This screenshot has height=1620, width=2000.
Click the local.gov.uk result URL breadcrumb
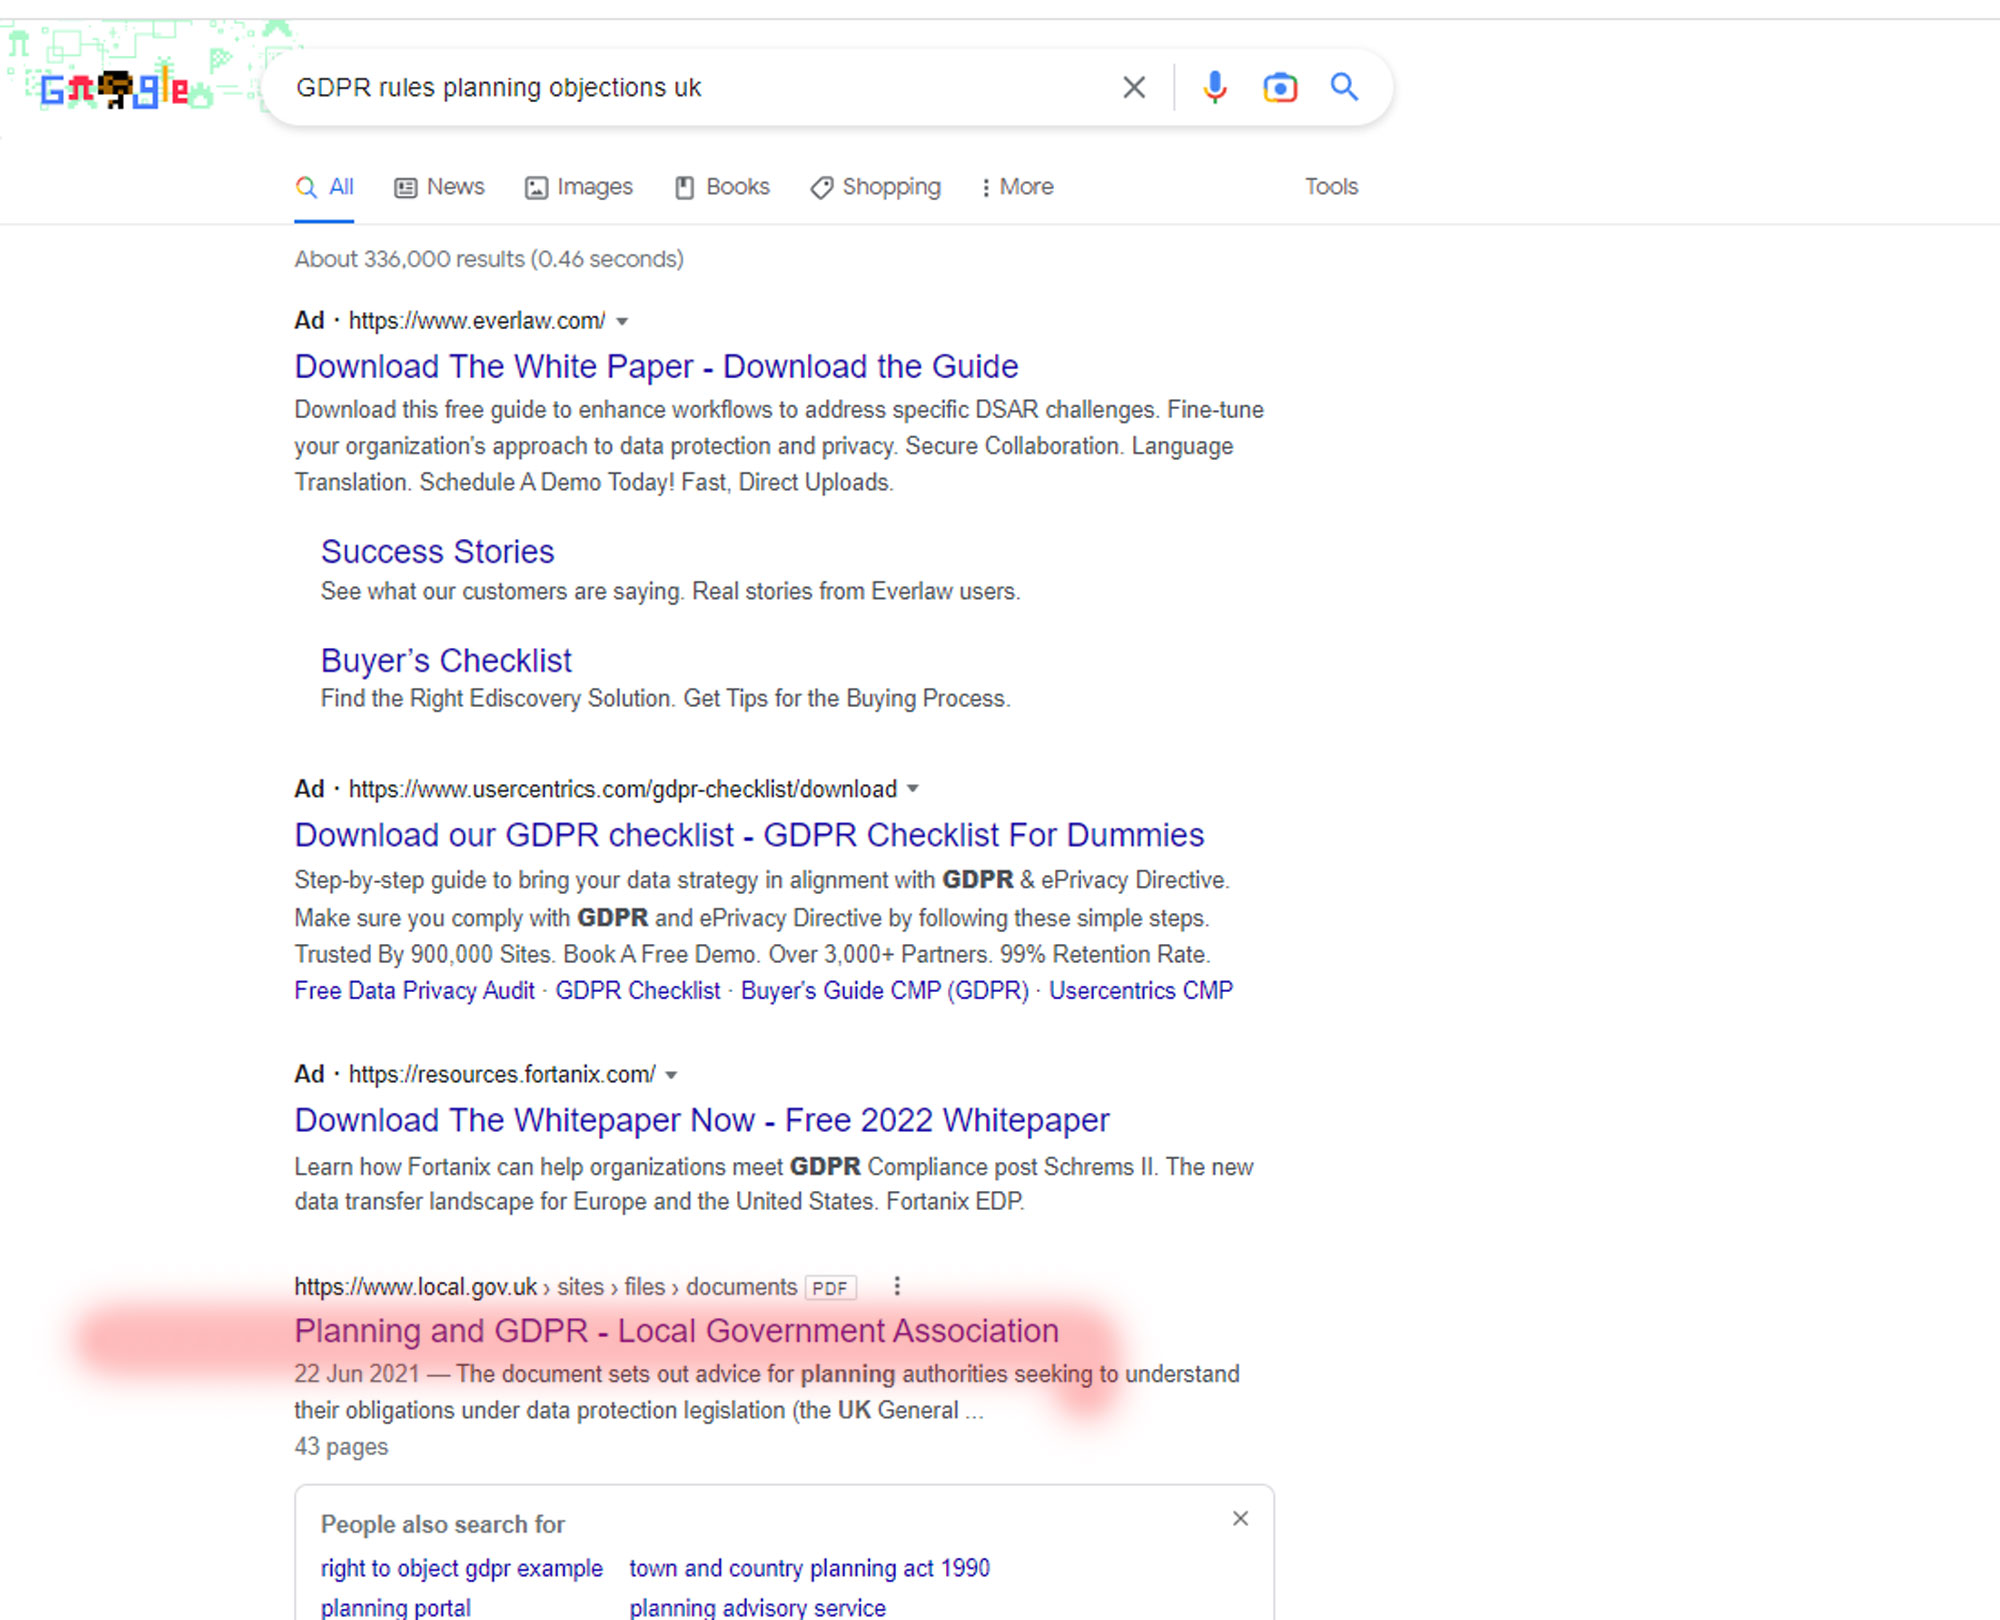546,1287
